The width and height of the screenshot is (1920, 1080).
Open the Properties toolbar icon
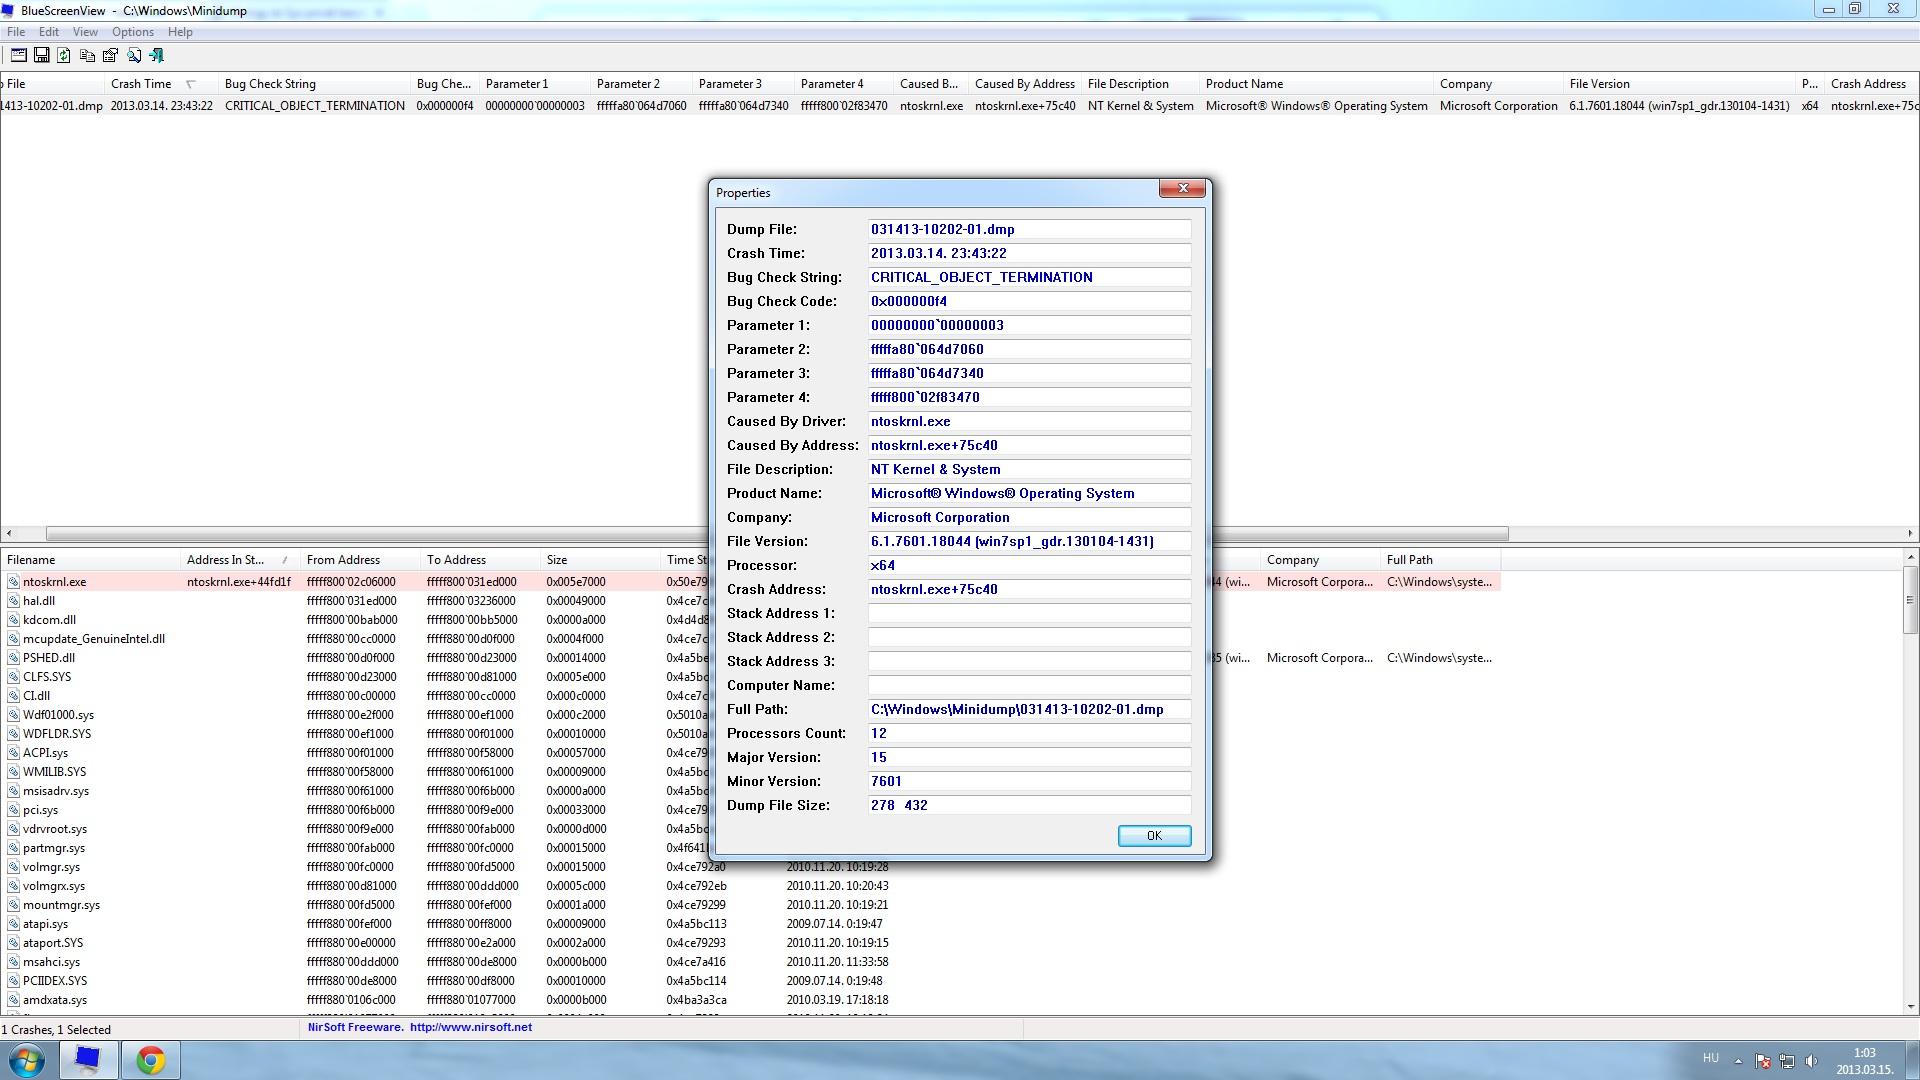[110, 55]
